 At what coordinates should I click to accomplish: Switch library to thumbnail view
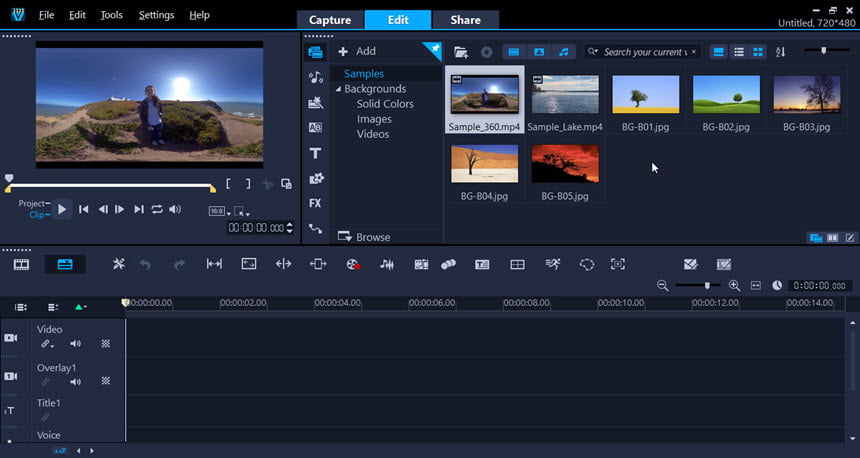point(757,52)
